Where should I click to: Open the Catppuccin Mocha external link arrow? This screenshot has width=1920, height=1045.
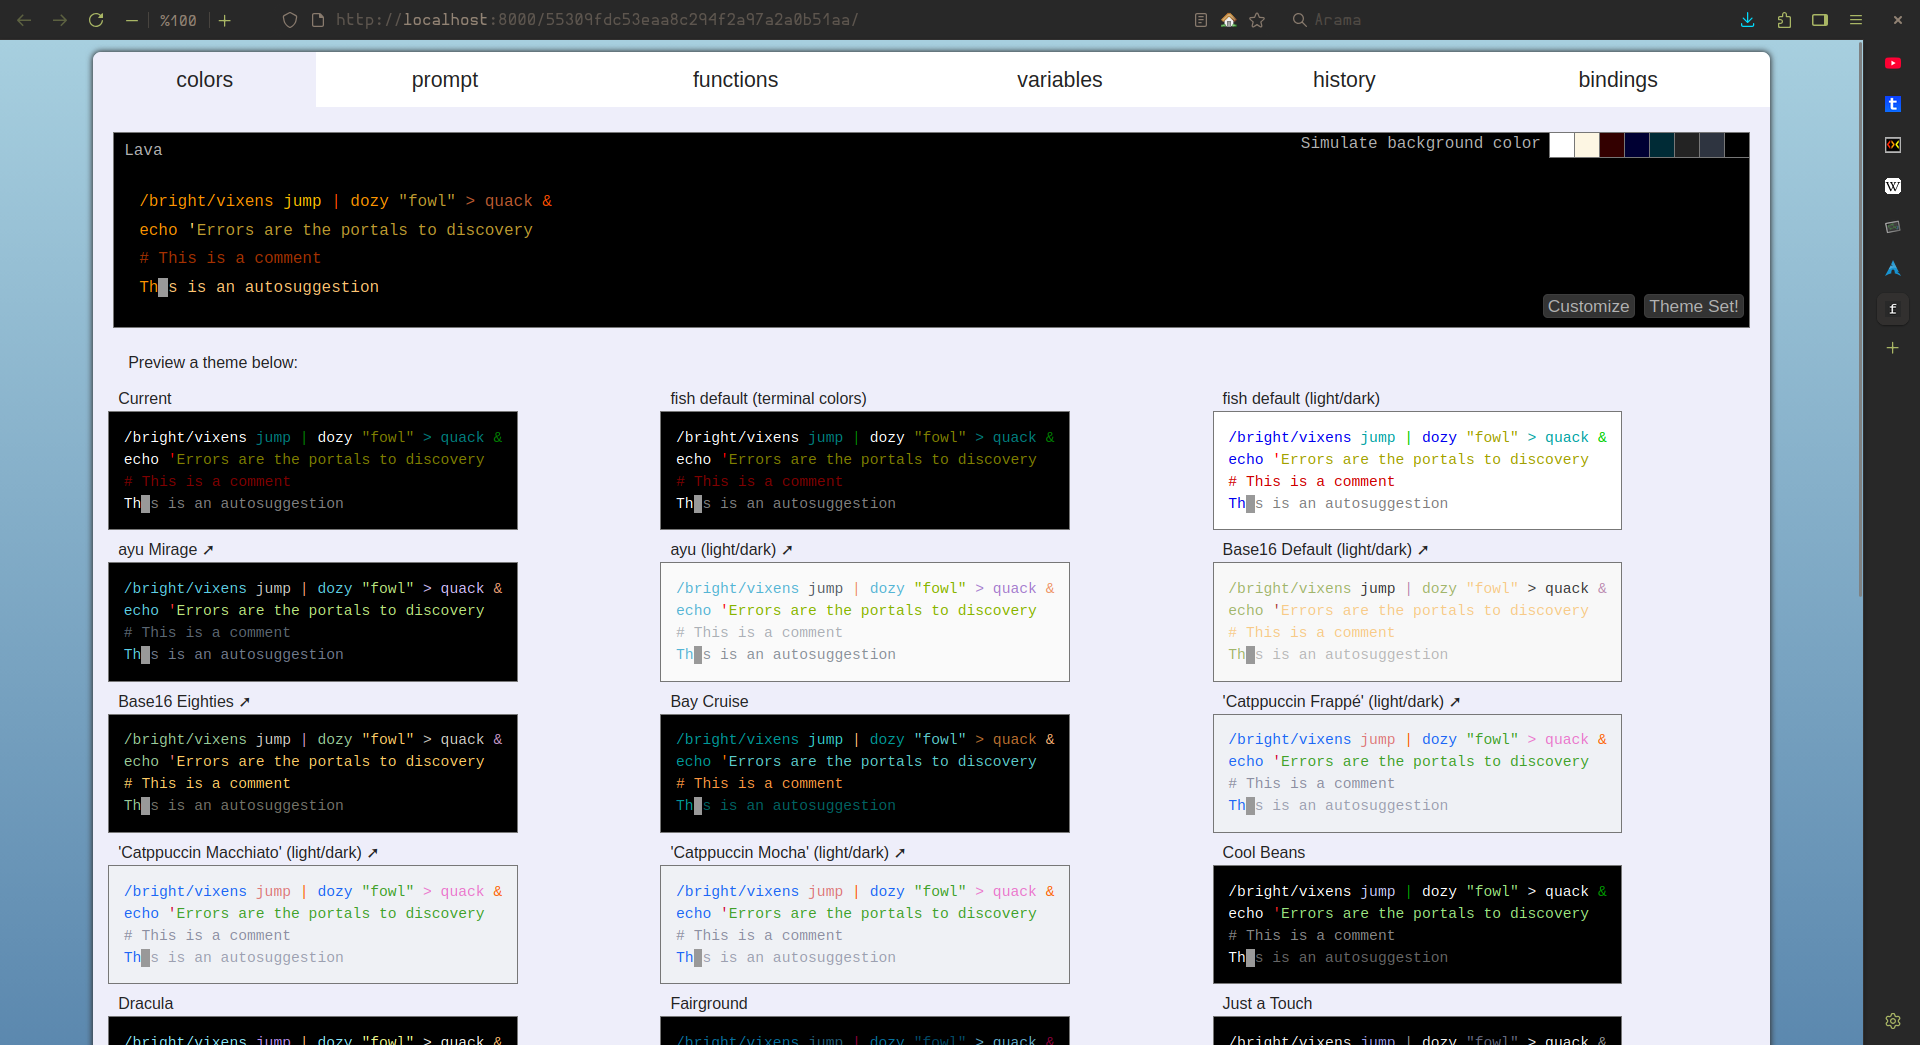[x=900, y=853]
